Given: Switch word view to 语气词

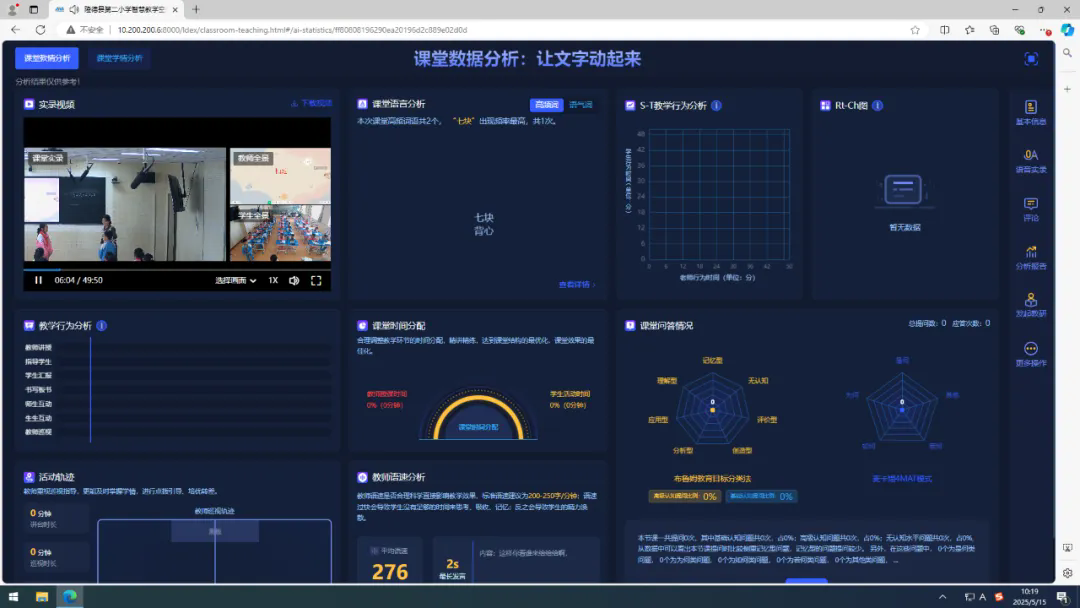Looking at the screenshot, I should [x=580, y=104].
